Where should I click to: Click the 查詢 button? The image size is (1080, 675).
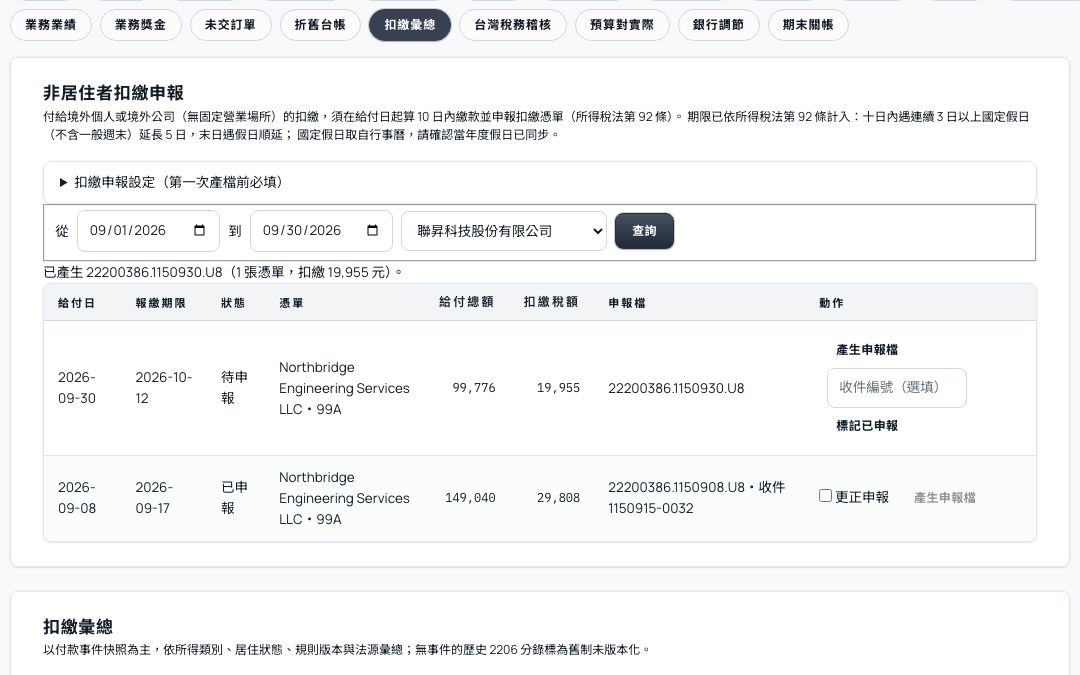[644, 231]
